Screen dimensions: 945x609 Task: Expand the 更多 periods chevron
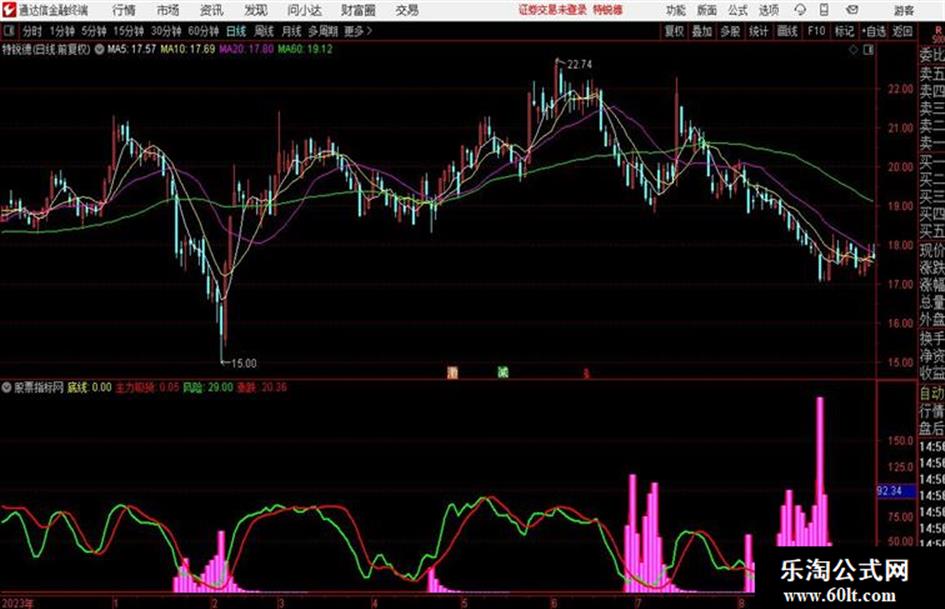coord(359,31)
